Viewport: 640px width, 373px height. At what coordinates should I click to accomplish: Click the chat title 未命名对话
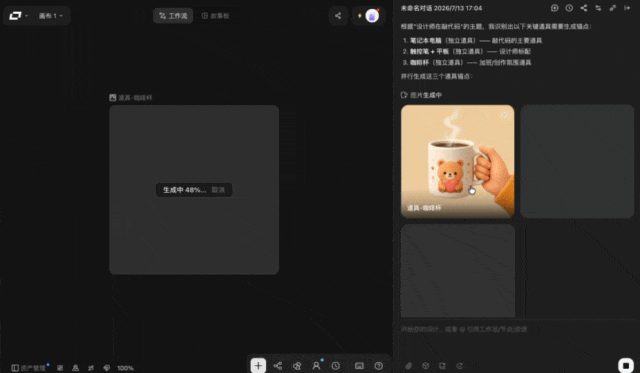(x=441, y=8)
